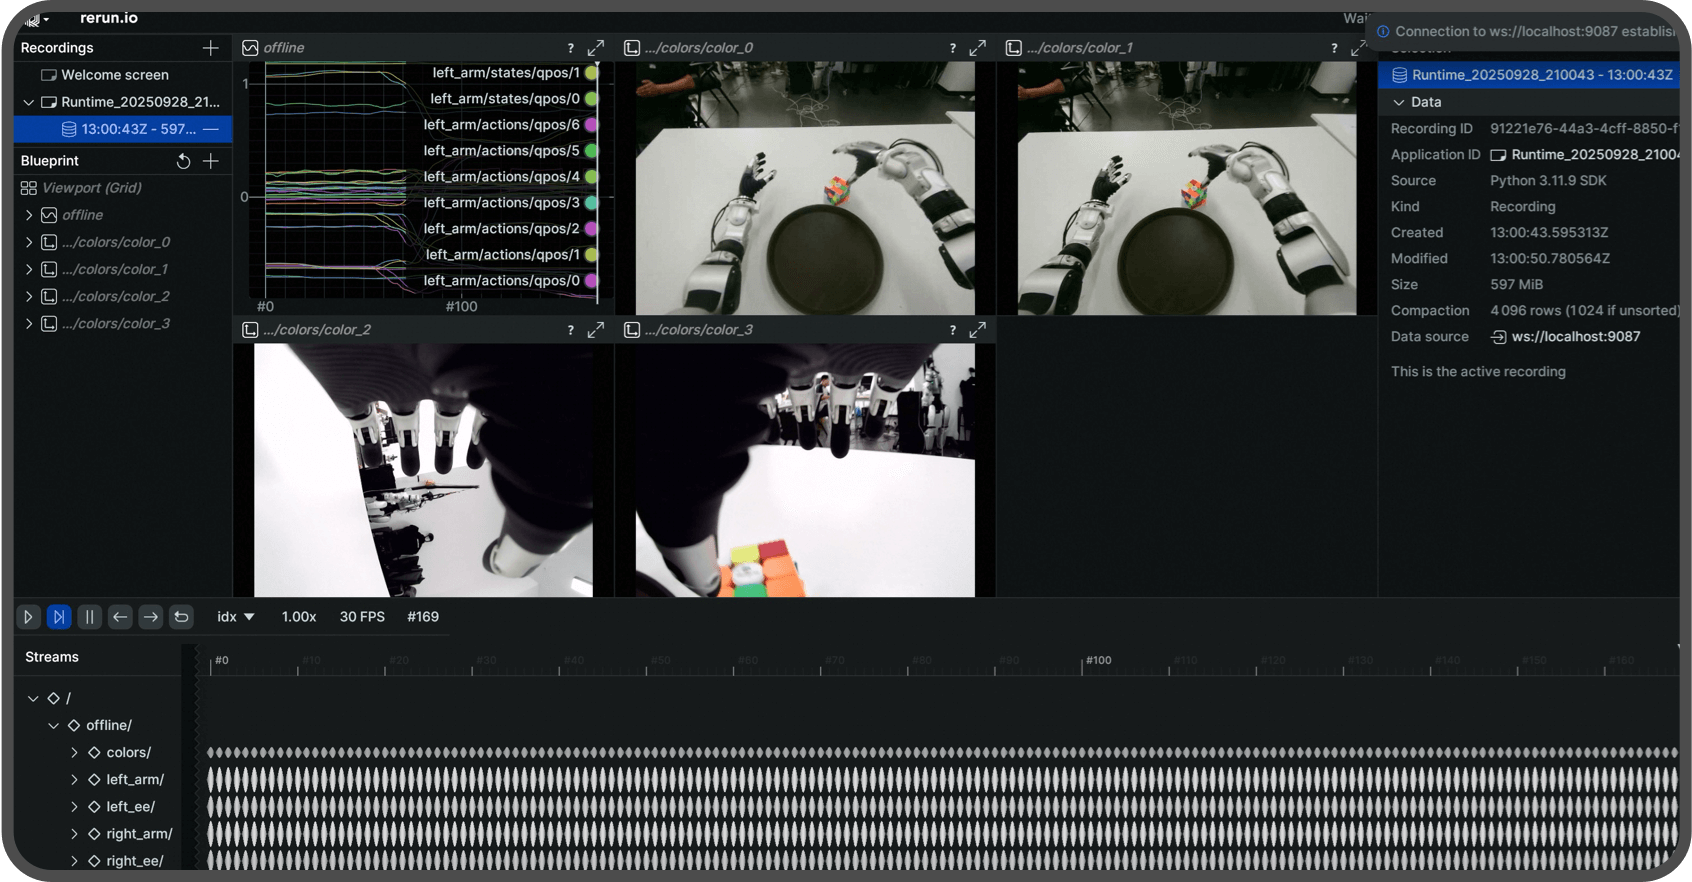Add a recording with the Recordings plus icon
Screen dimensions: 1692x882
pyautogui.click(x=210, y=48)
